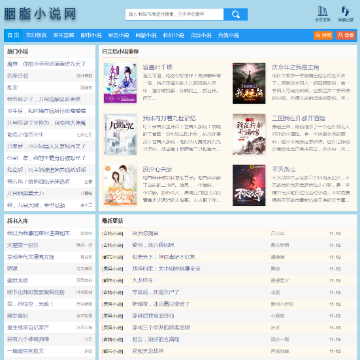Open the update row 穿成三个反派的恶毒后娘

(x=161, y=328)
